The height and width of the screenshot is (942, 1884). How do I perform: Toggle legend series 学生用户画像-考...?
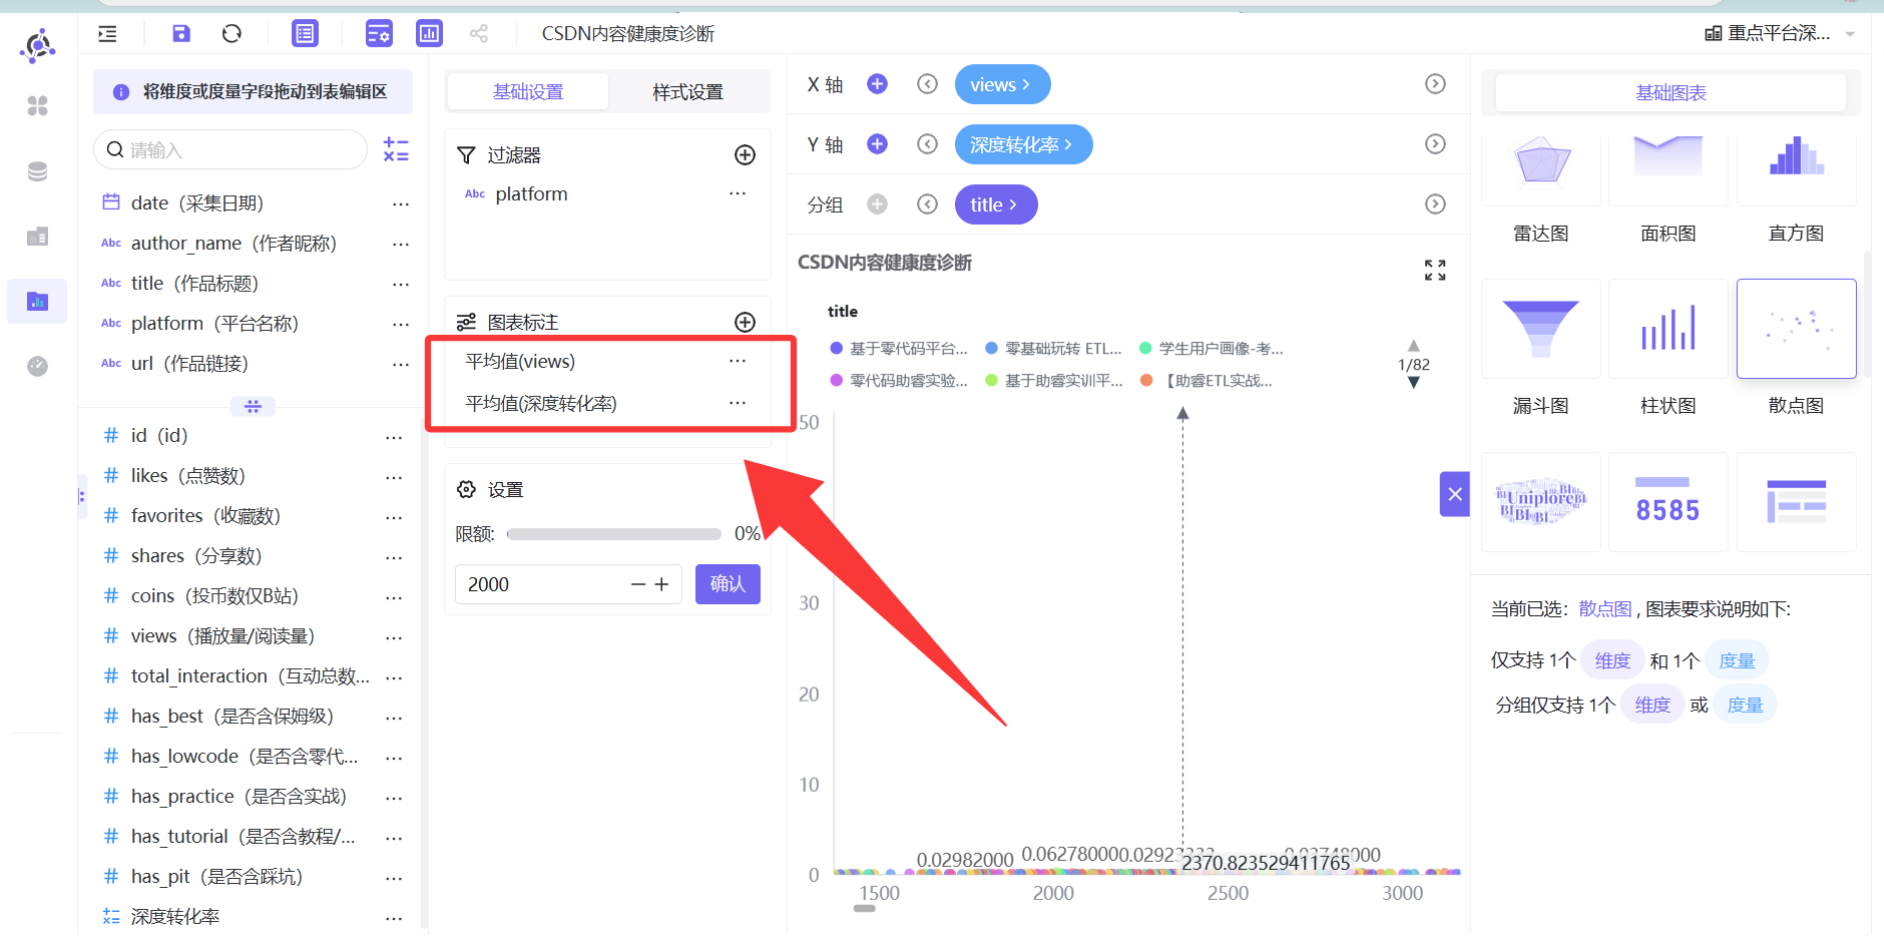pos(1211,349)
